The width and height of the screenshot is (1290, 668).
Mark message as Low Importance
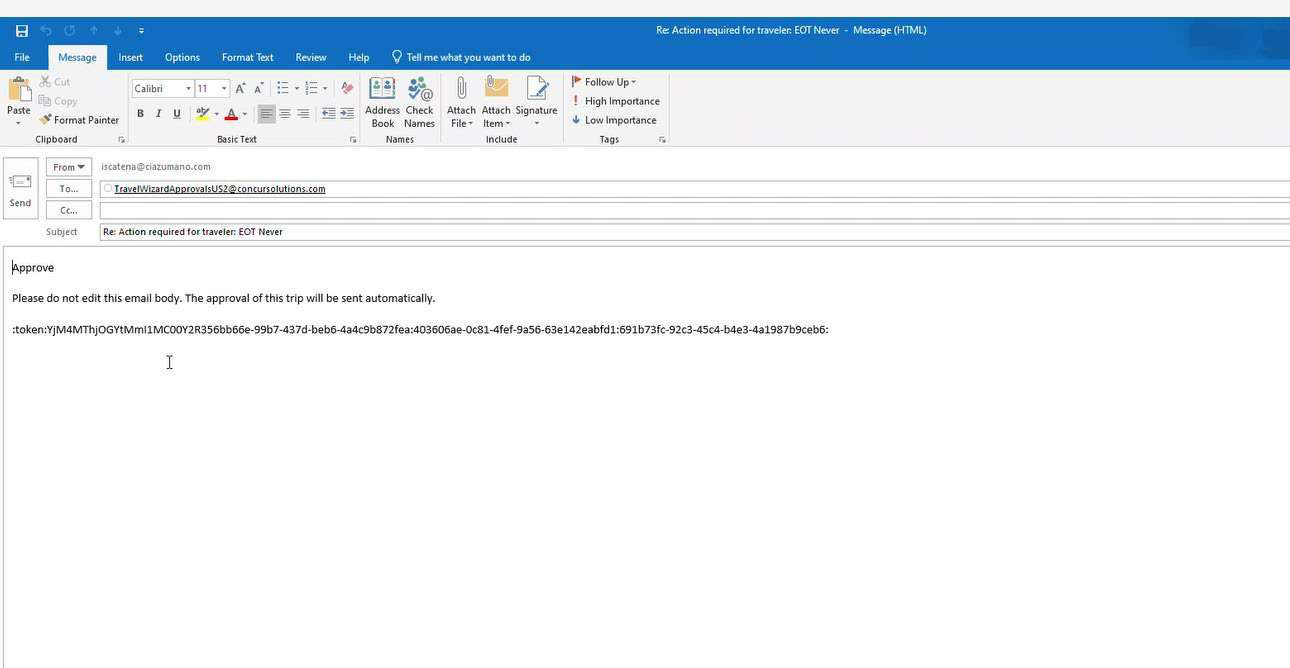pos(614,120)
